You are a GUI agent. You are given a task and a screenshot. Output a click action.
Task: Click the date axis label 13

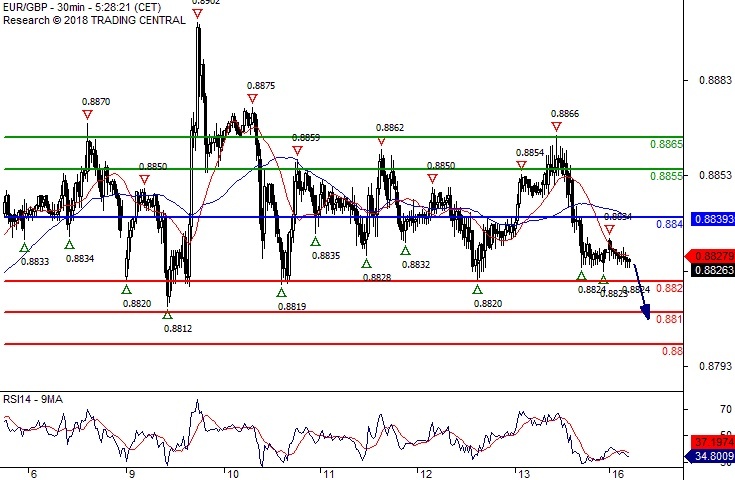tap(524, 474)
